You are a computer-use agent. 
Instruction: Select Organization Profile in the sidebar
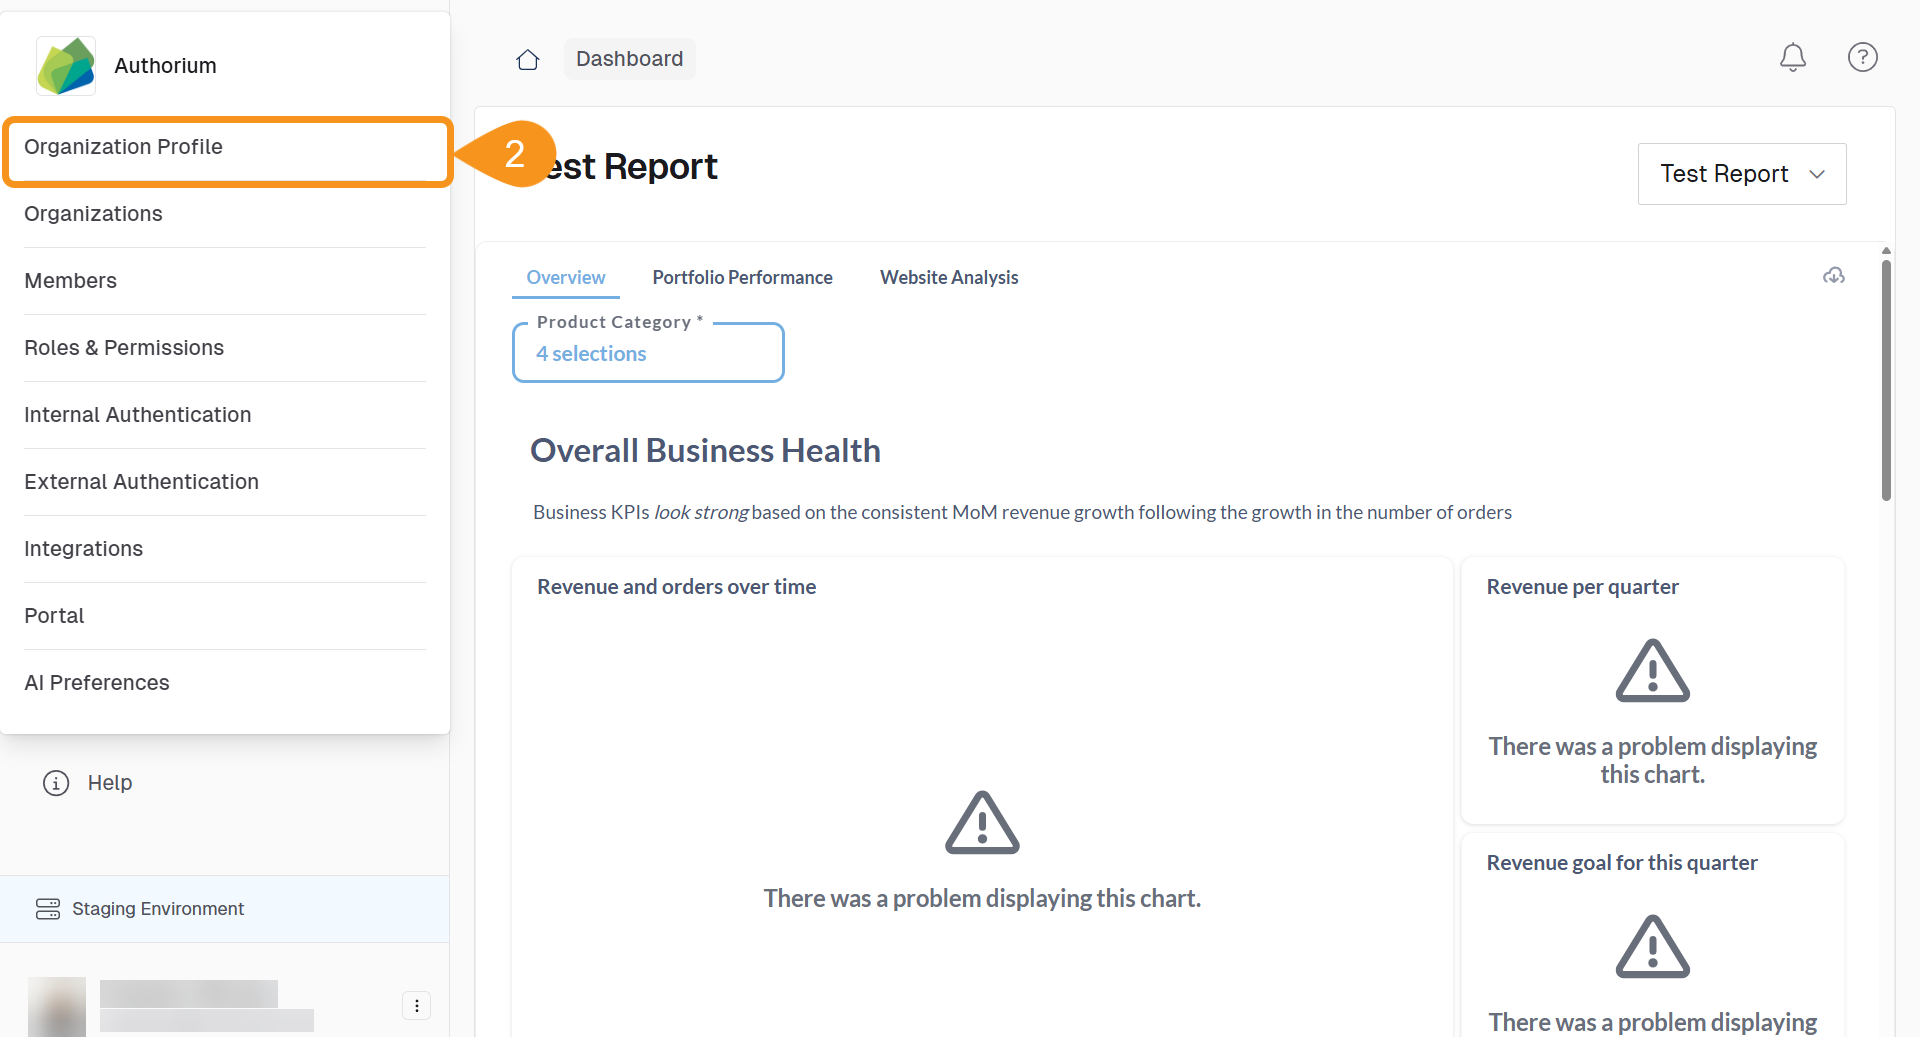point(123,146)
